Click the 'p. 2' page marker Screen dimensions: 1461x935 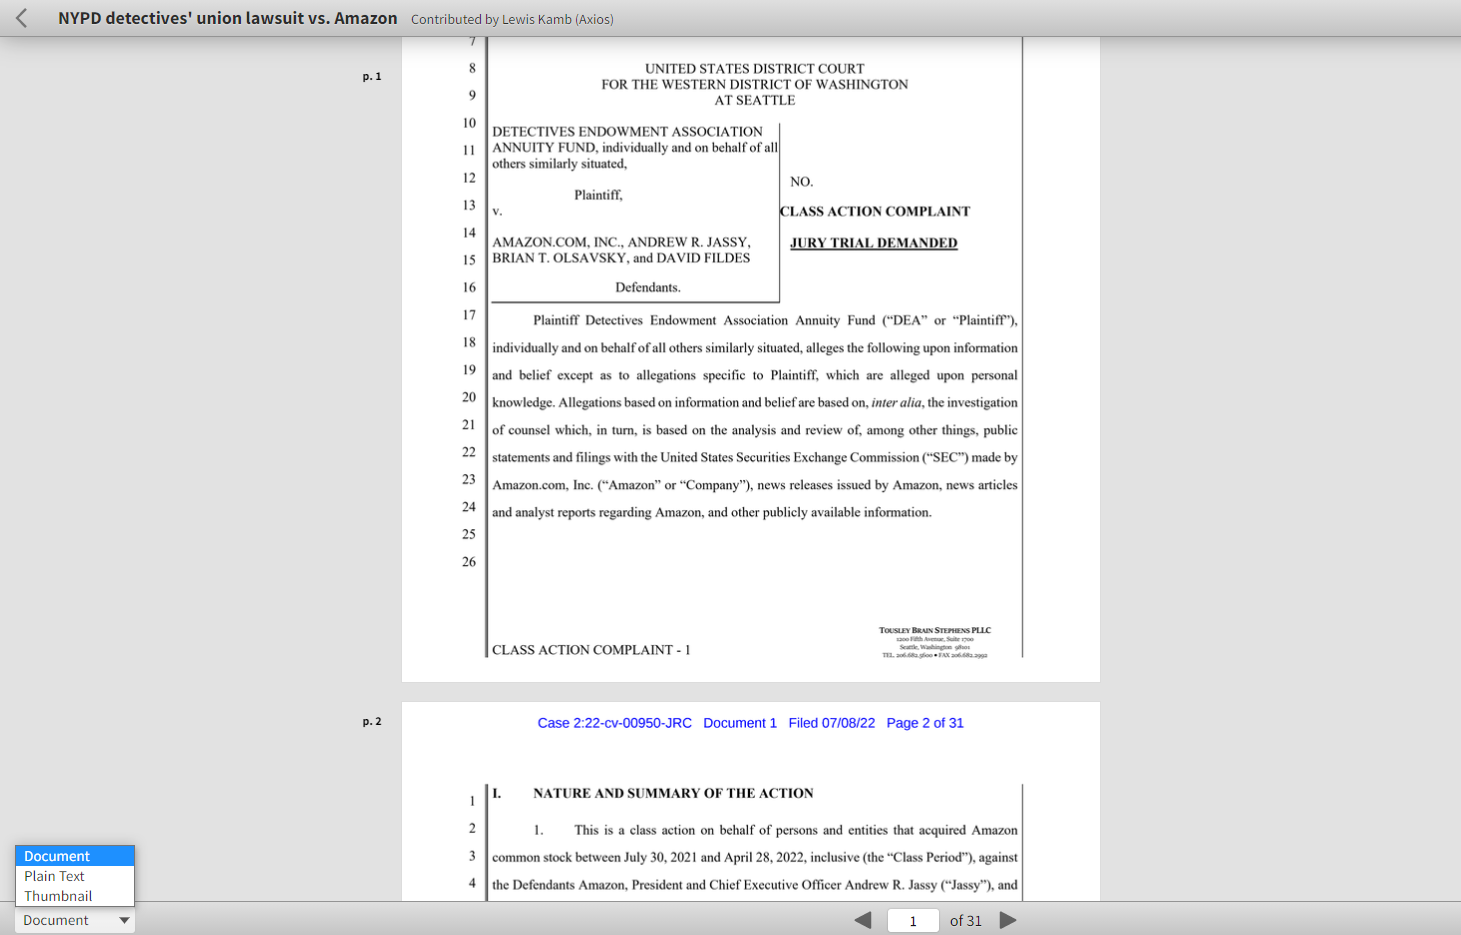pyautogui.click(x=372, y=721)
